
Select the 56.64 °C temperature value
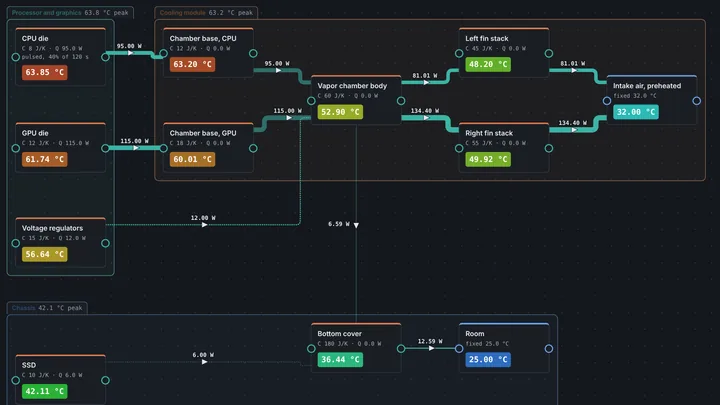[45, 254]
